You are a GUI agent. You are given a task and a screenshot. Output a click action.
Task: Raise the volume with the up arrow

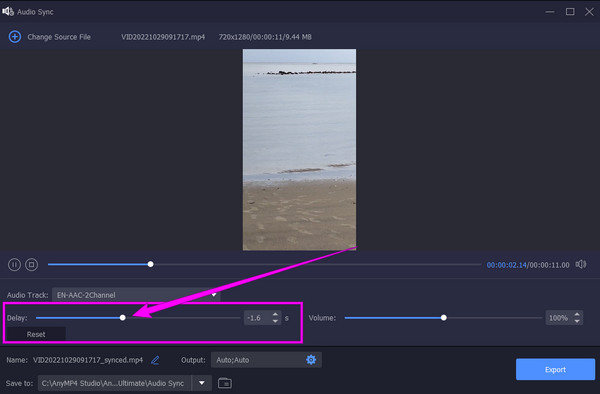point(577,314)
